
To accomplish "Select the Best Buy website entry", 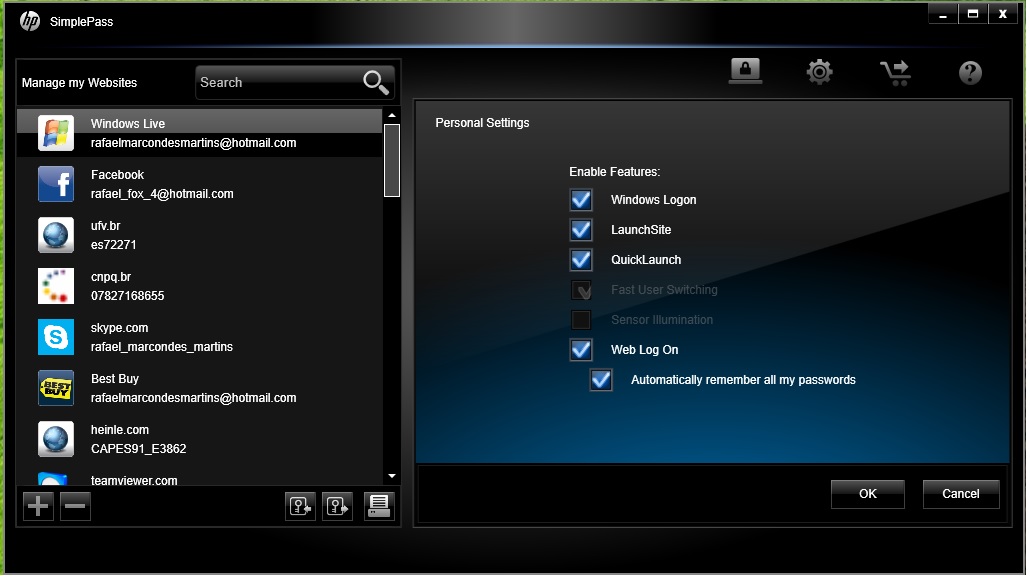I will (x=199, y=388).
